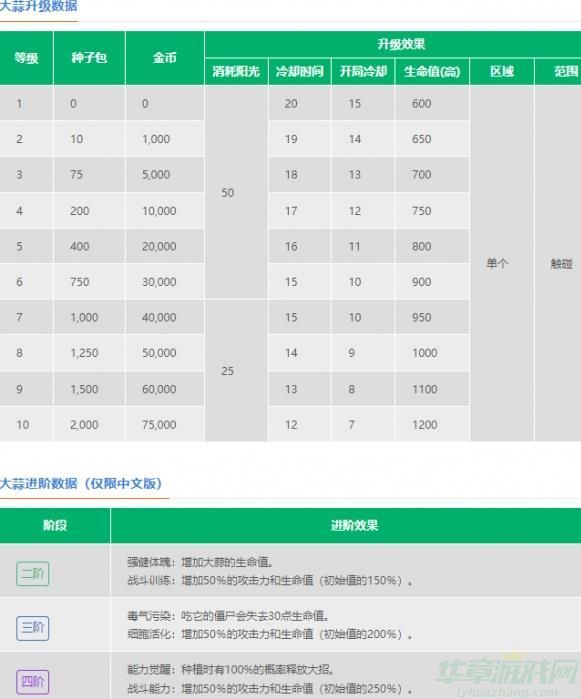The width and height of the screenshot is (581, 699).
Task: Click the seed packet value 750
Action: [x=80, y=282]
